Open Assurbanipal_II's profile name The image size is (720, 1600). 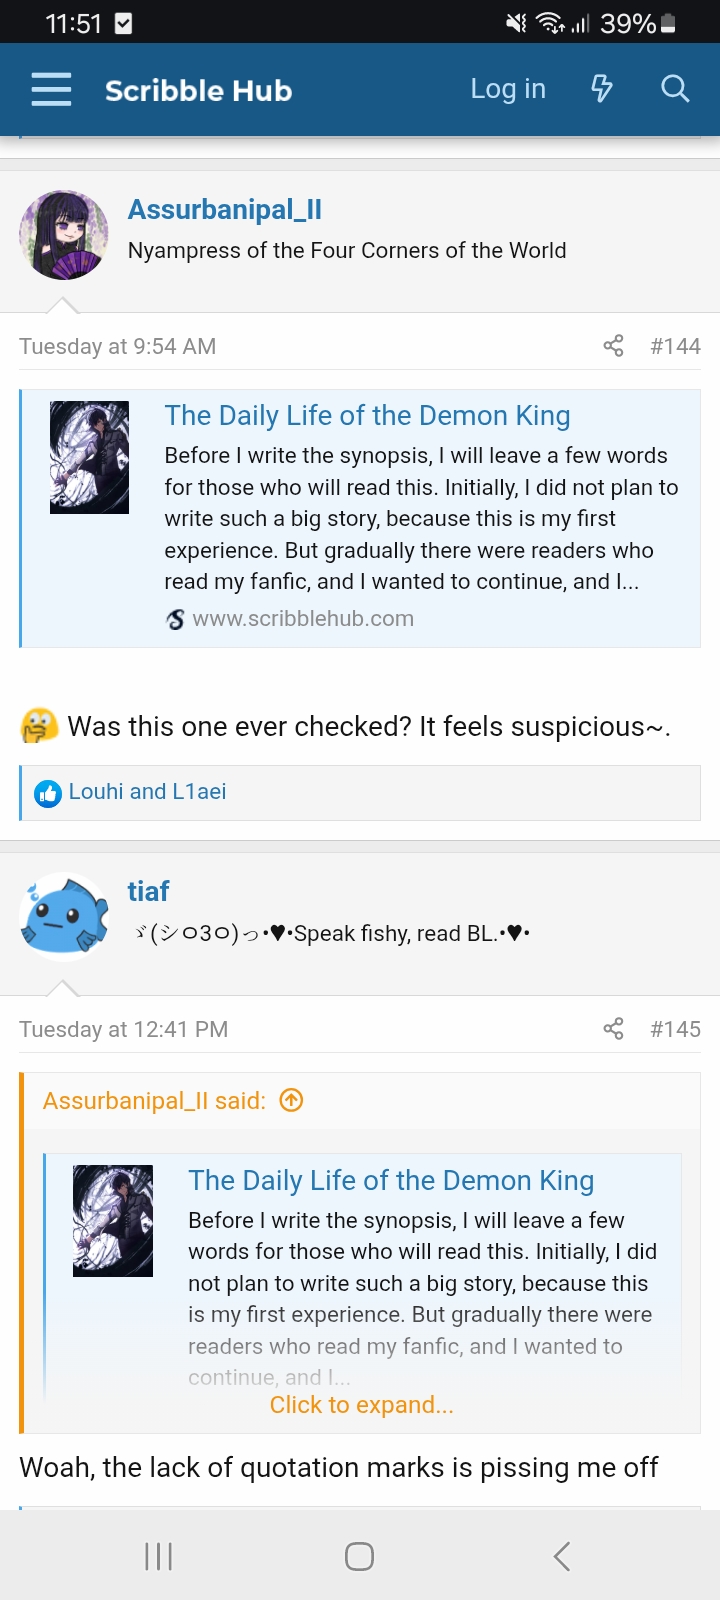pos(224,210)
